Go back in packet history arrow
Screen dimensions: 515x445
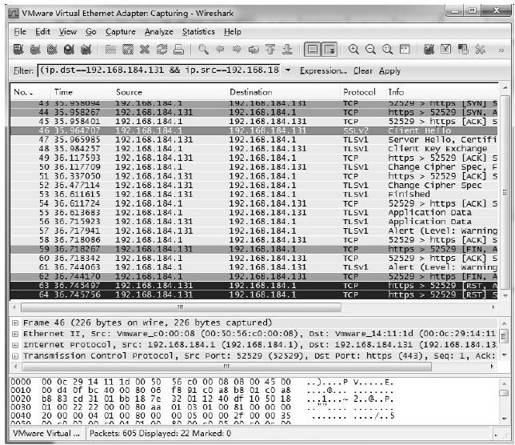(220, 50)
